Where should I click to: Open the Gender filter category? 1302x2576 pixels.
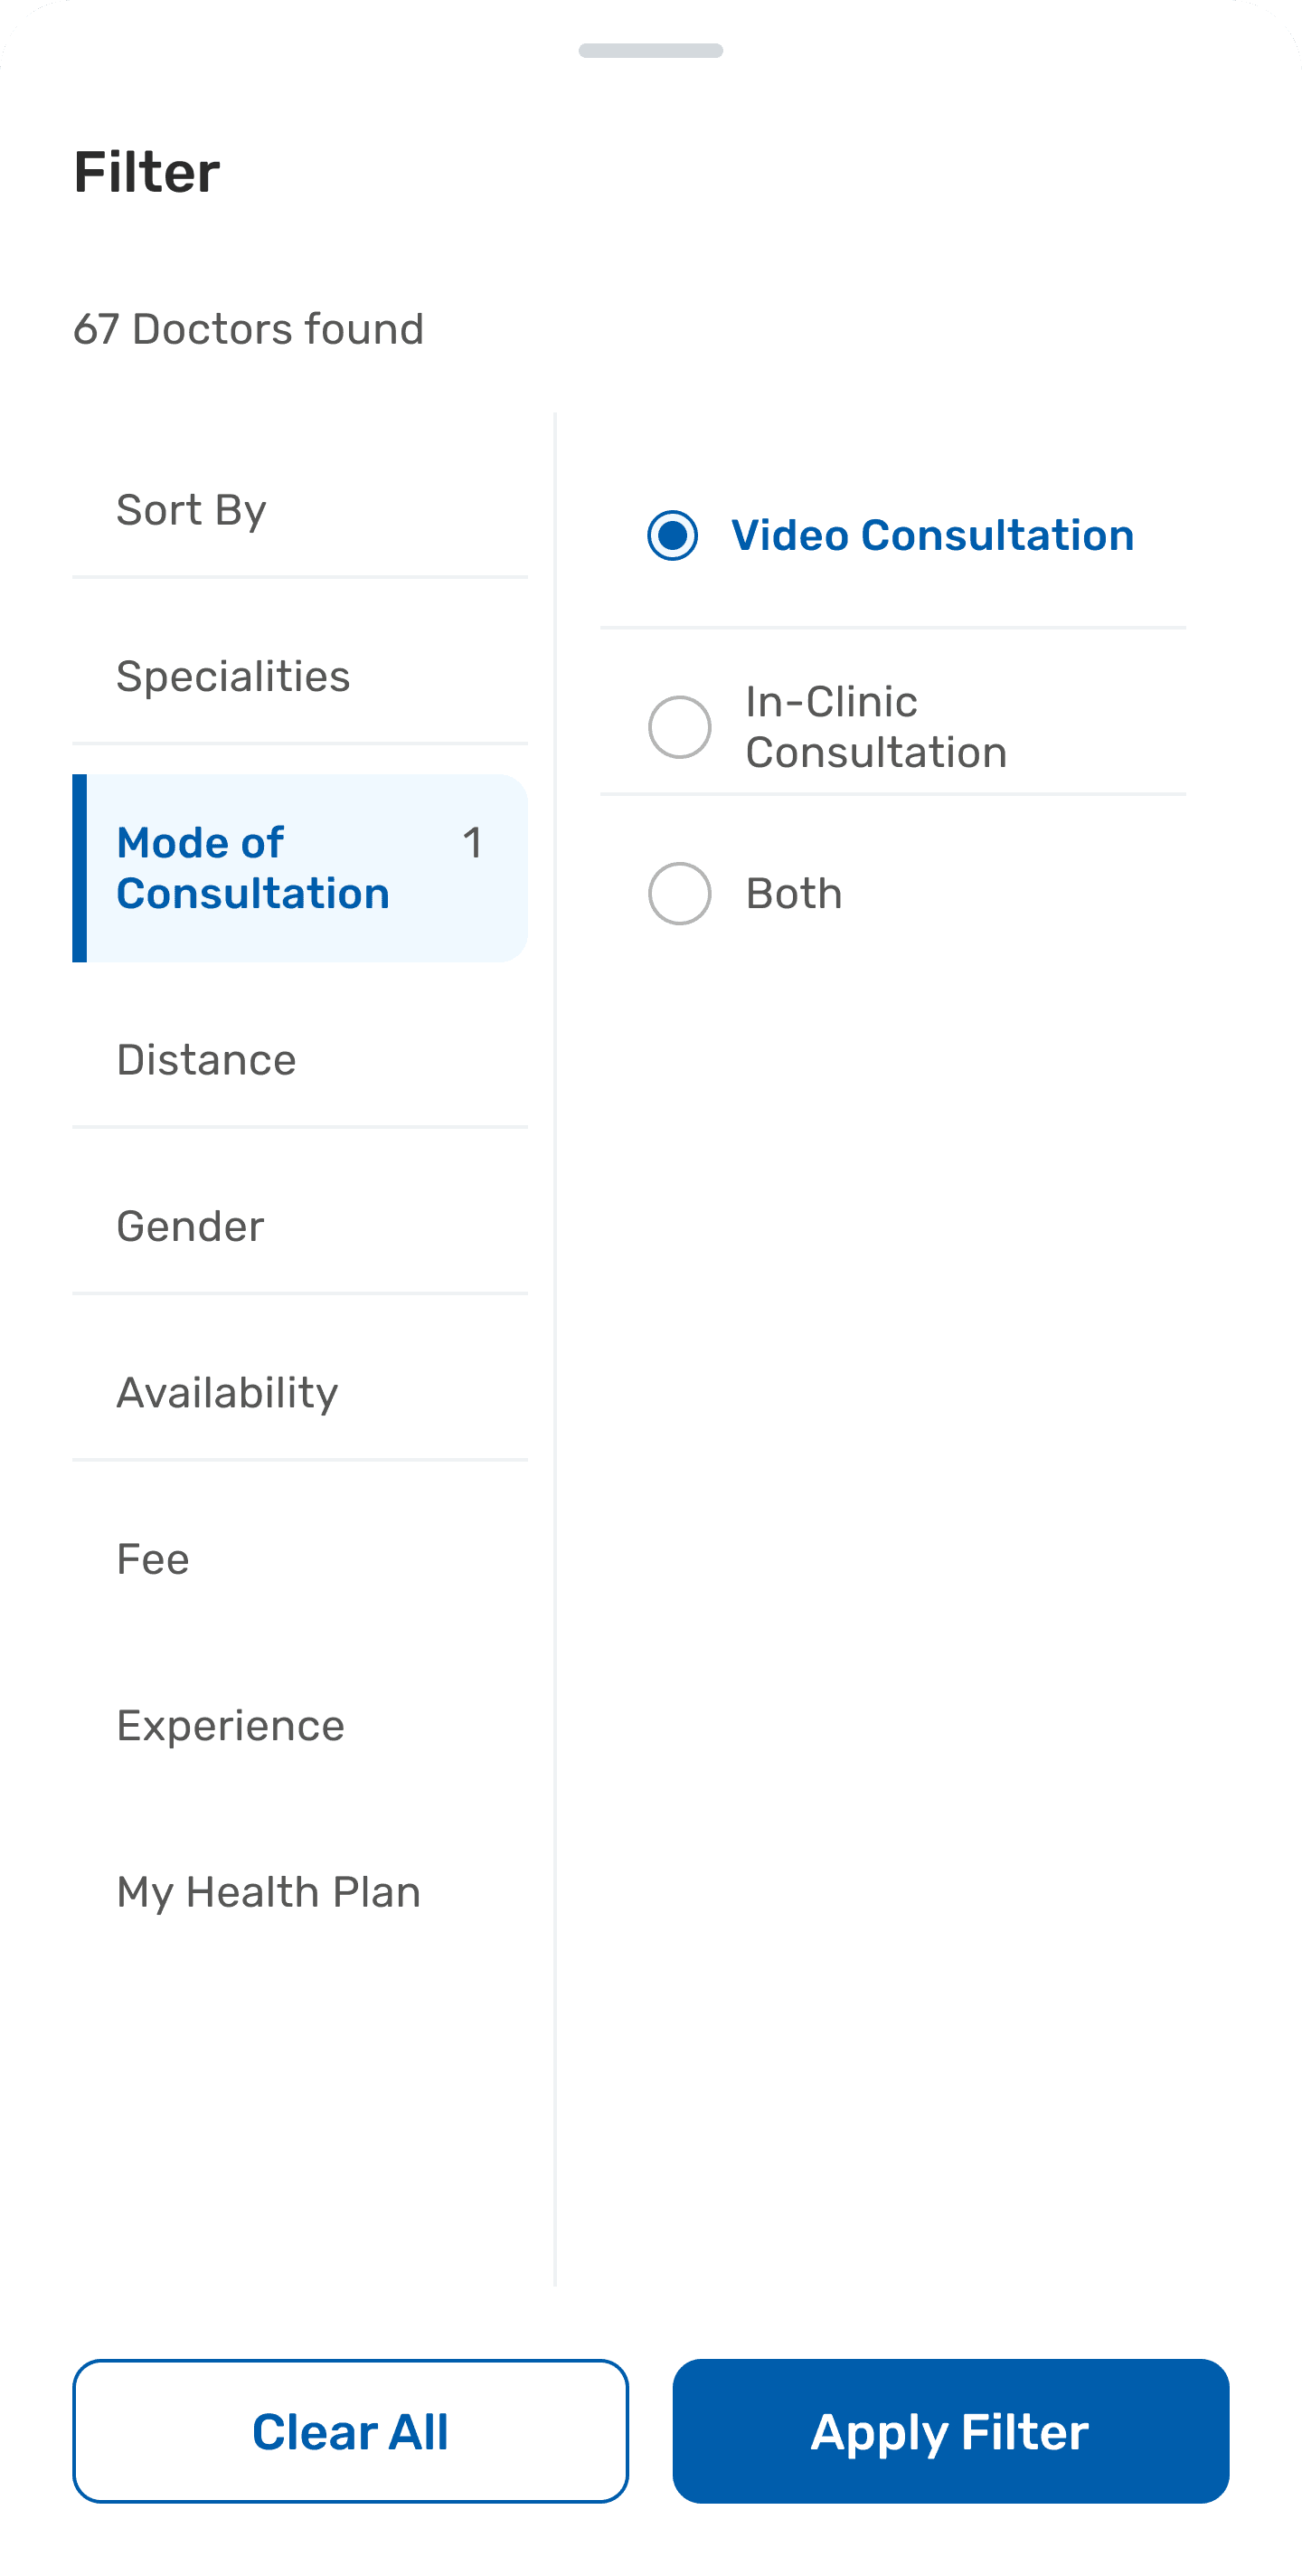click(x=190, y=1227)
